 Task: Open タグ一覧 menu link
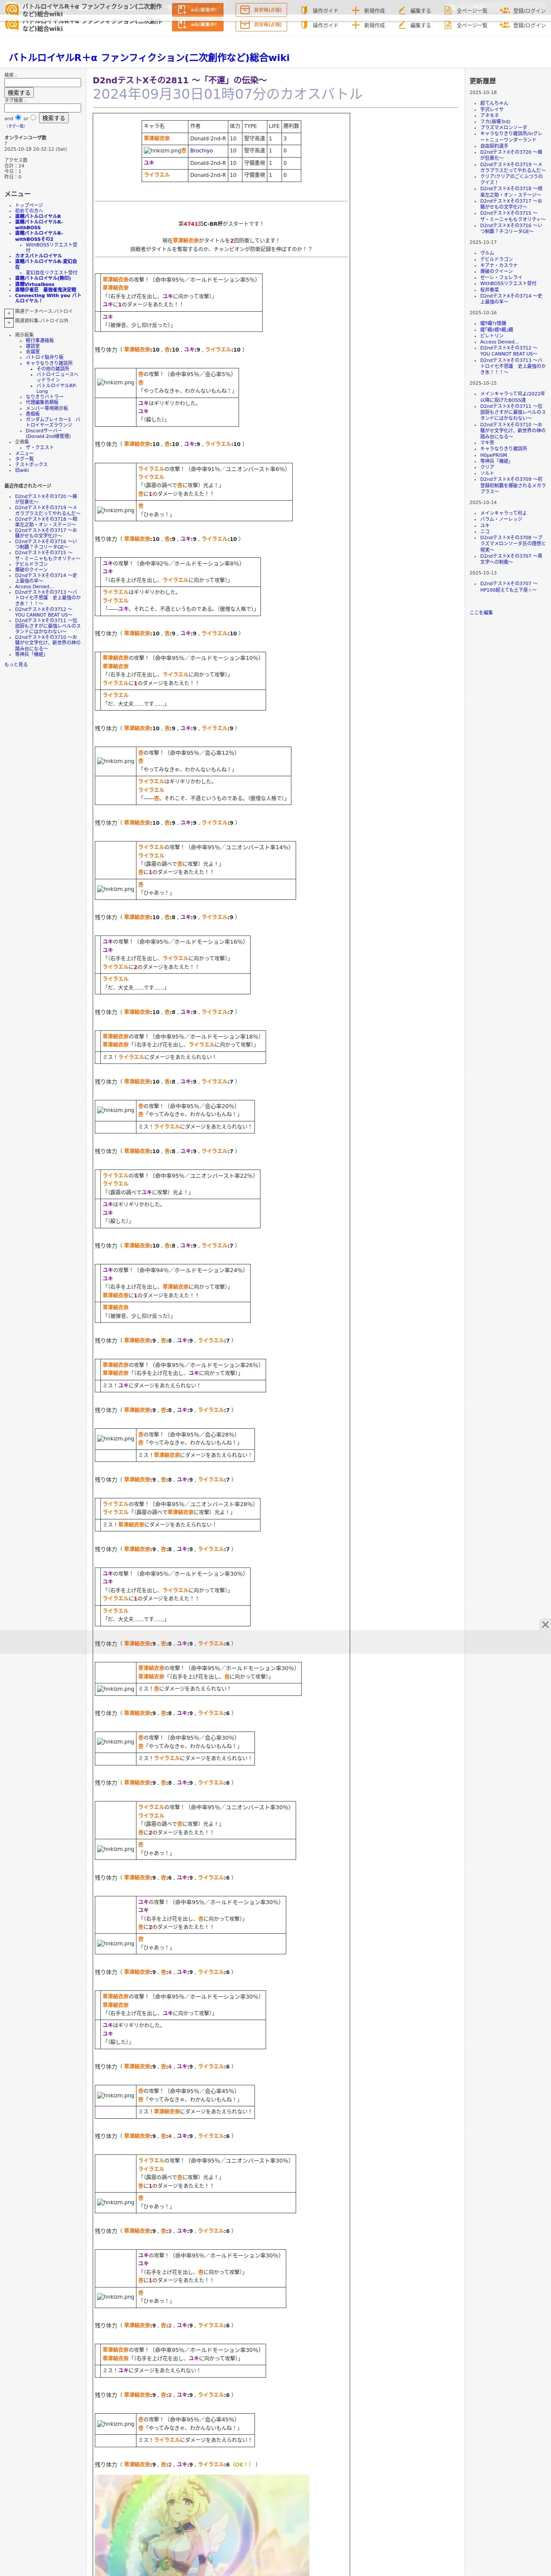point(24,459)
